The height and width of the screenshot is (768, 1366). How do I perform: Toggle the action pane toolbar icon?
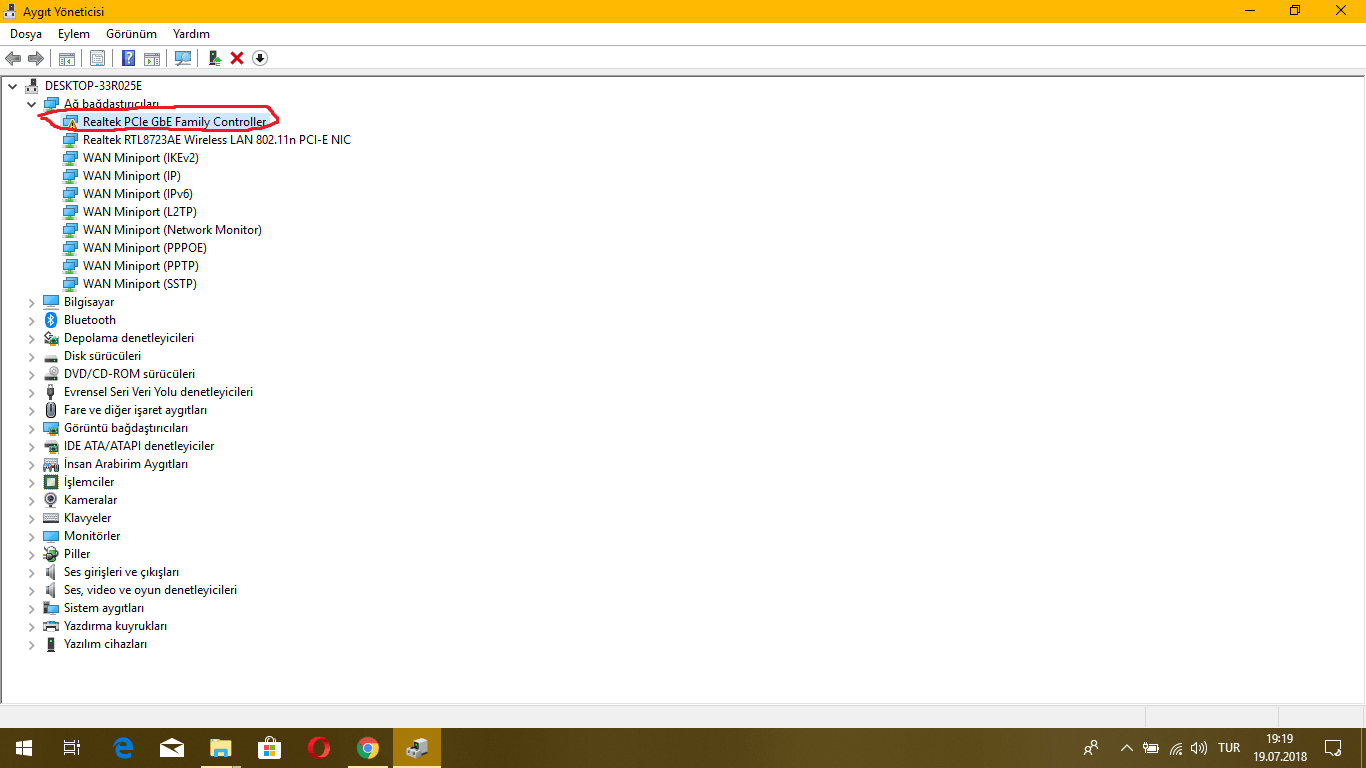(x=152, y=58)
